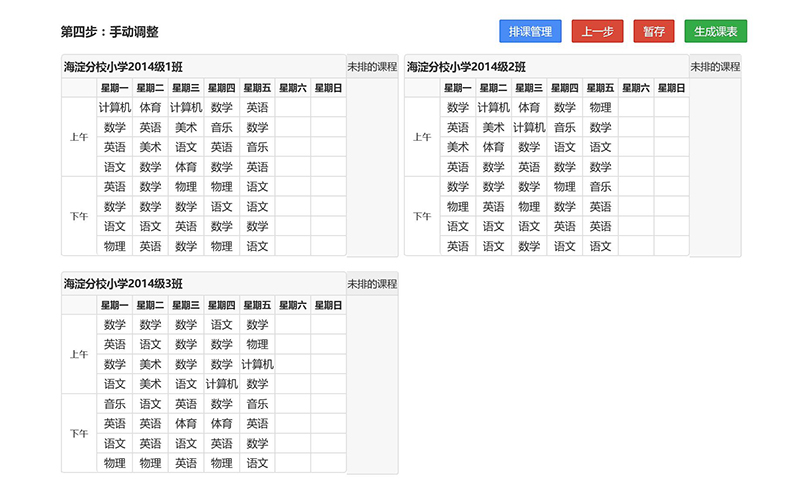The image size is (800, 479).
Task: Select 1班 Monday 物理 lesson cell
Action: click(x=114, y=246)
